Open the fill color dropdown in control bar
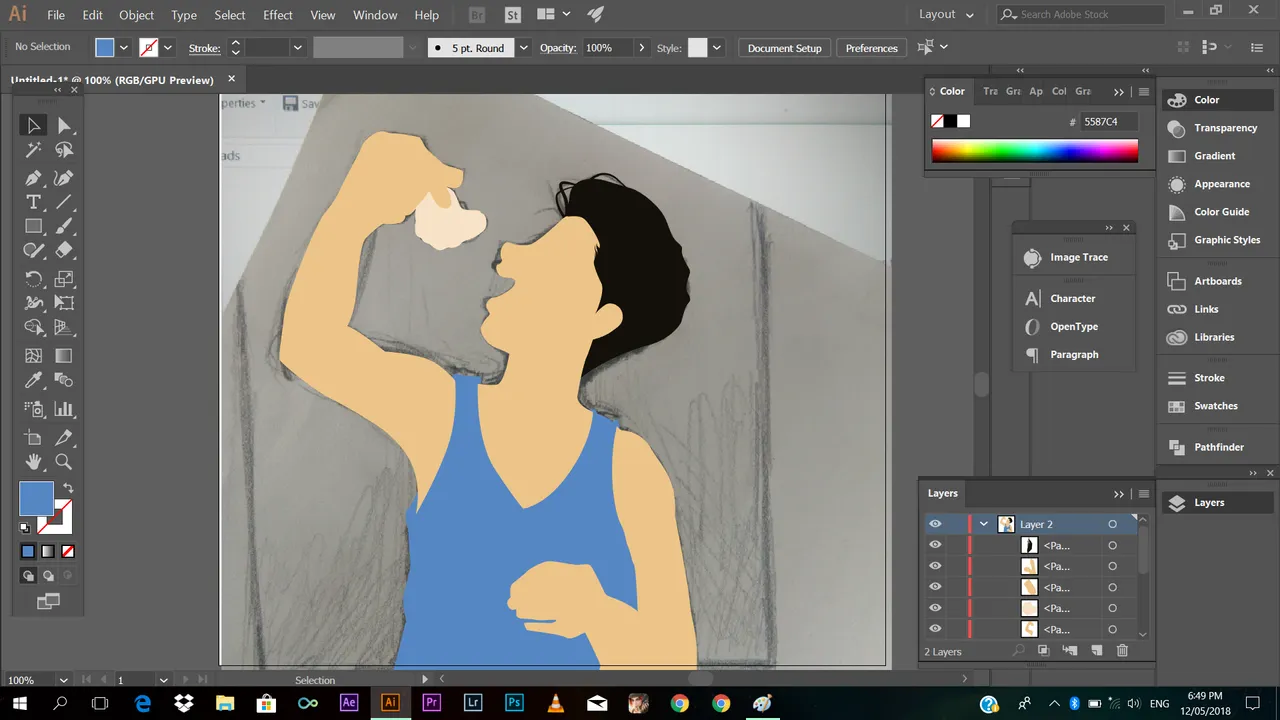Image resolution: width=1280 pixels, height=720 pixels. point(124,48)
